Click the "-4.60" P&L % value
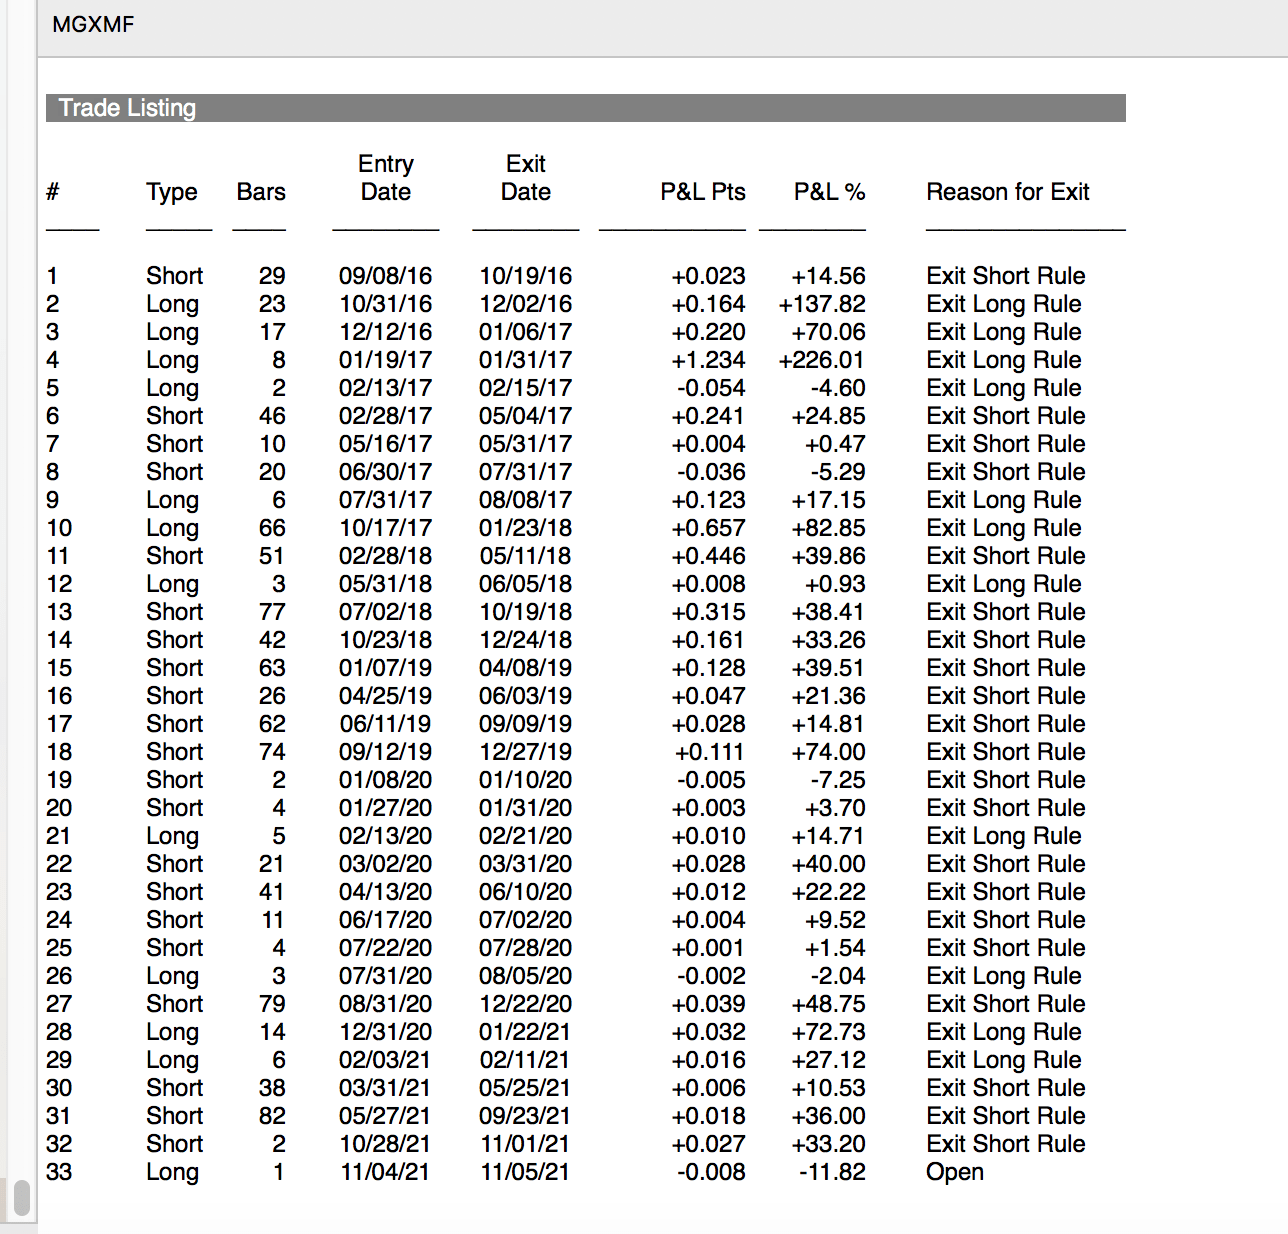The width and height of the screenshot is (1288, 1234). pos(838,388)
